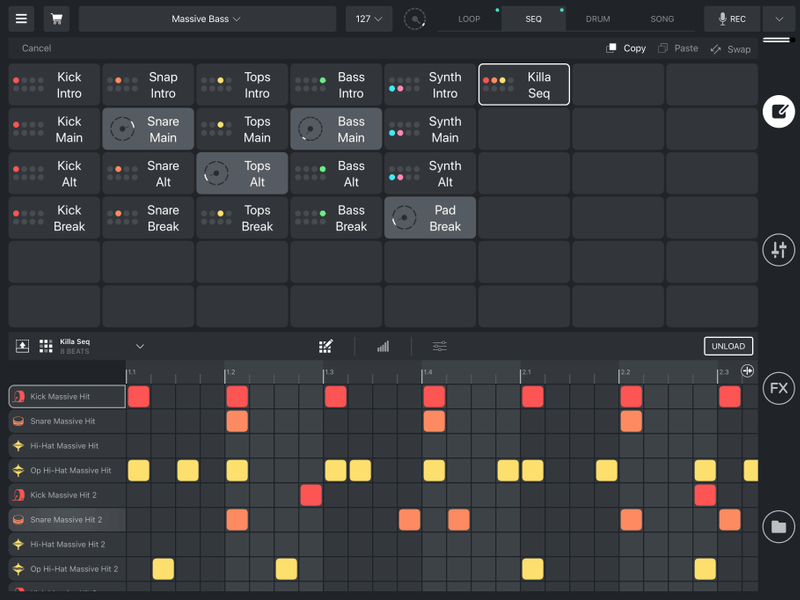Click the upload pattern icon
Image resolution: width=800 pixels, height=600 pixels.
(x=22, y=346)
